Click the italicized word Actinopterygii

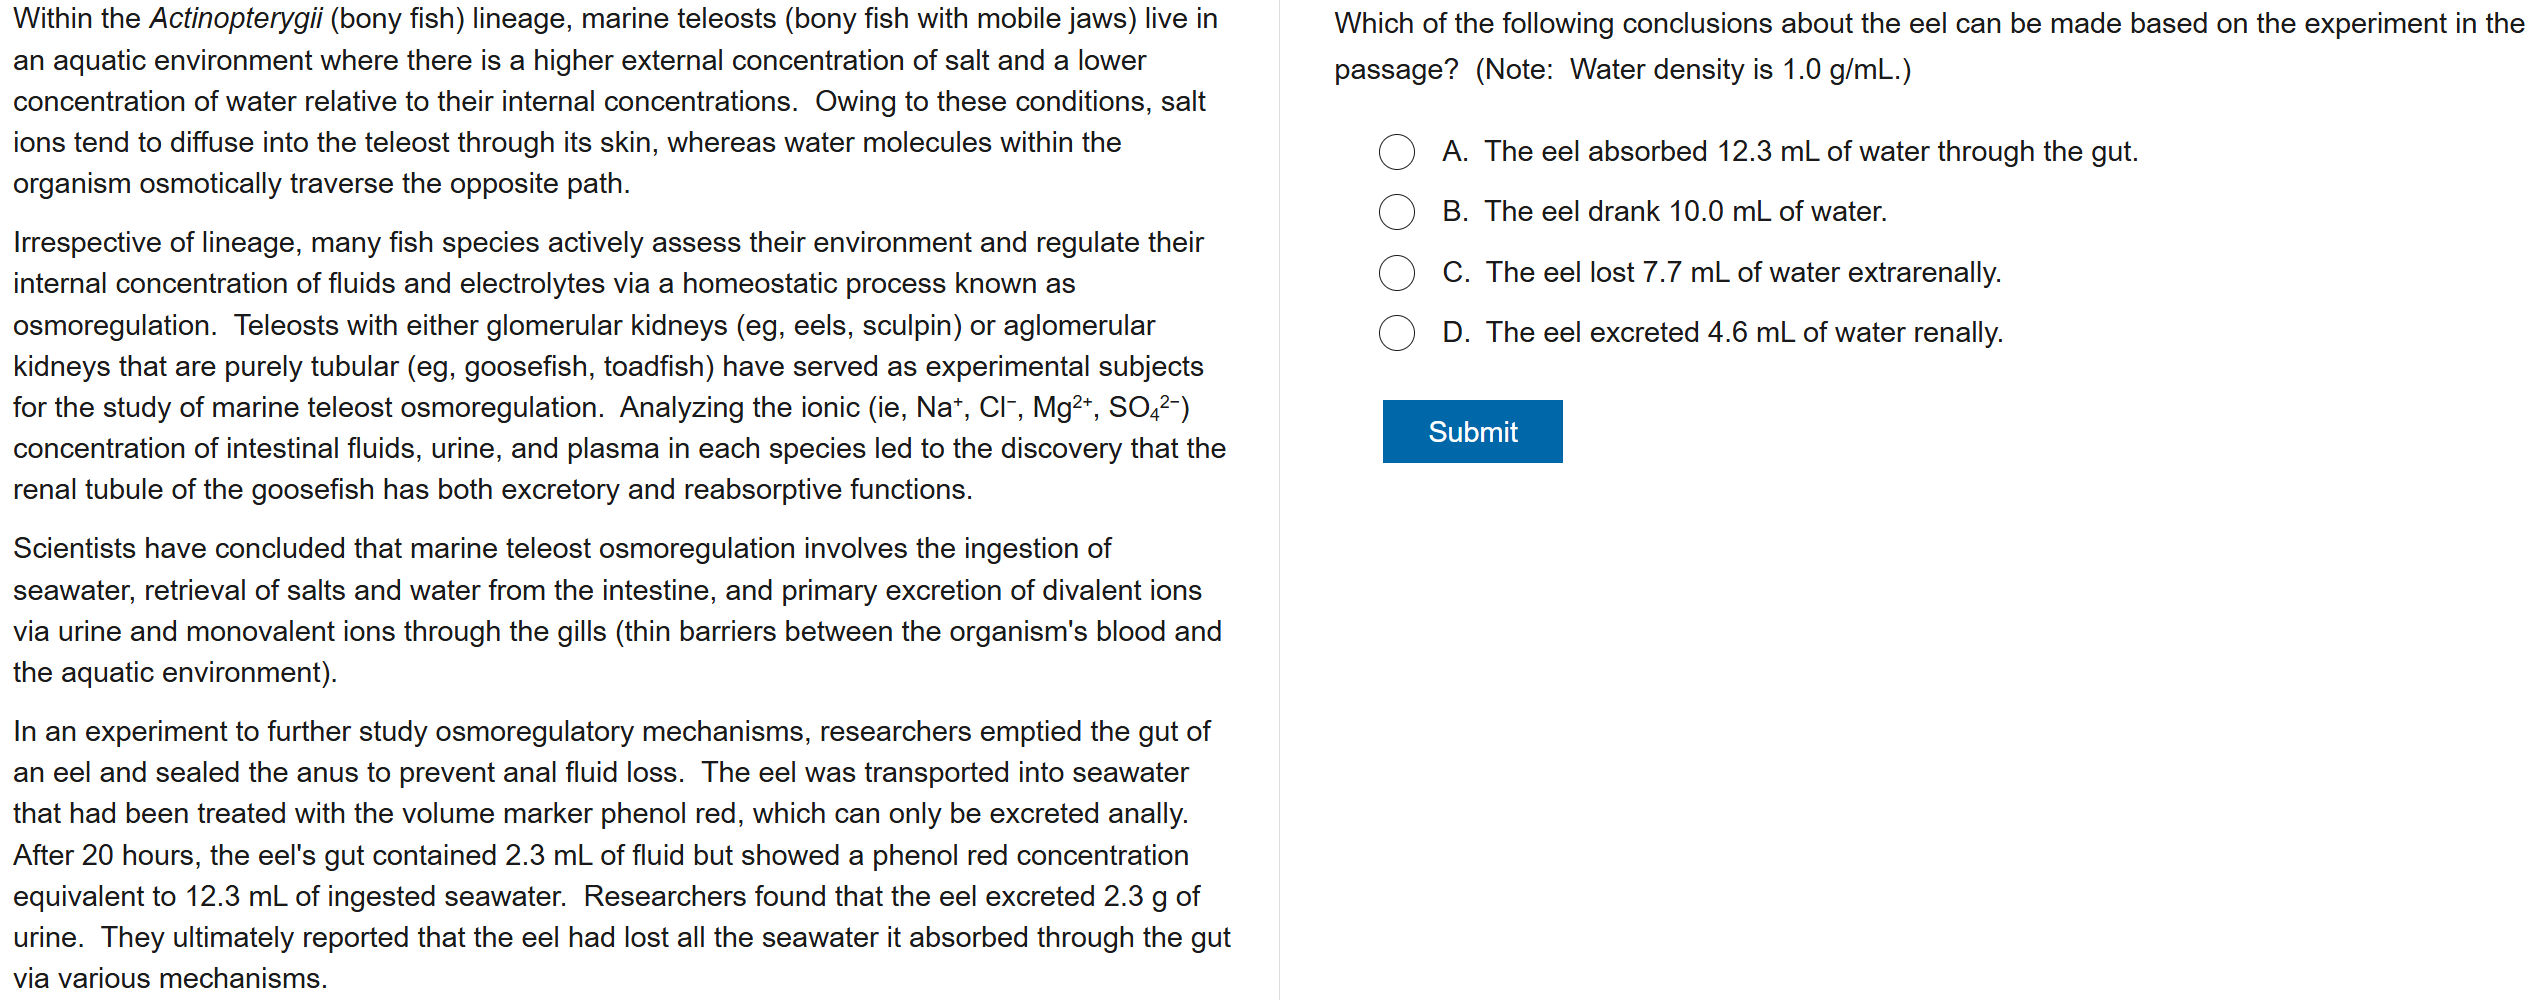236,19
